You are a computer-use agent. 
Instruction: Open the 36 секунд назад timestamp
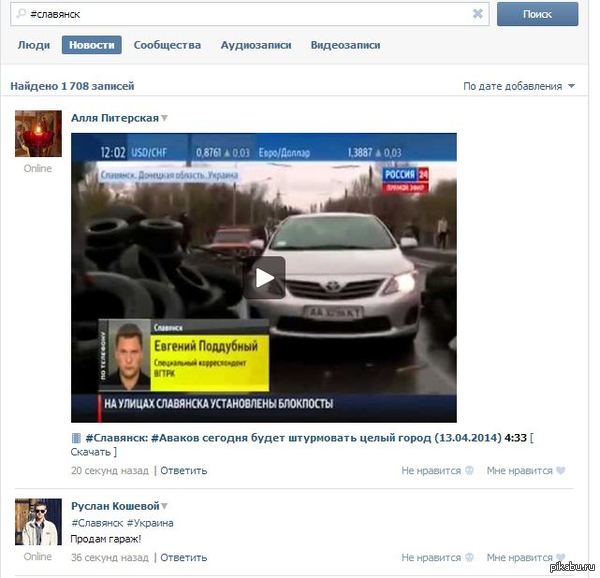coord(110,557)
